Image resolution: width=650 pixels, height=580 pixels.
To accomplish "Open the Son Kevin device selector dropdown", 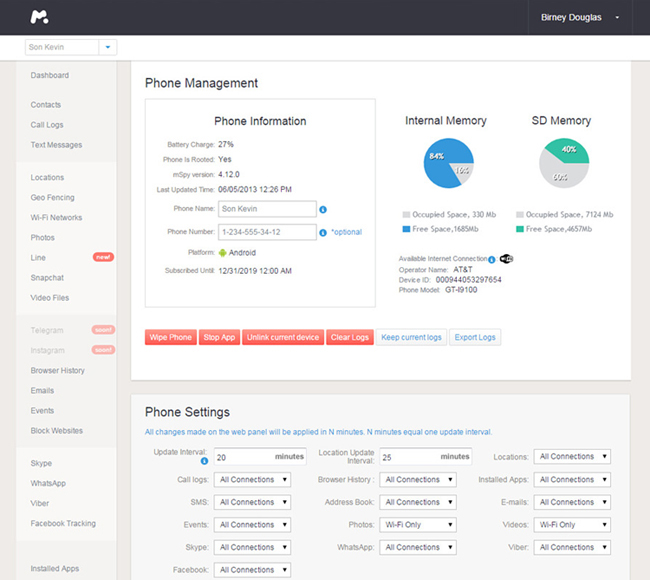I will [x=108, y=47].
